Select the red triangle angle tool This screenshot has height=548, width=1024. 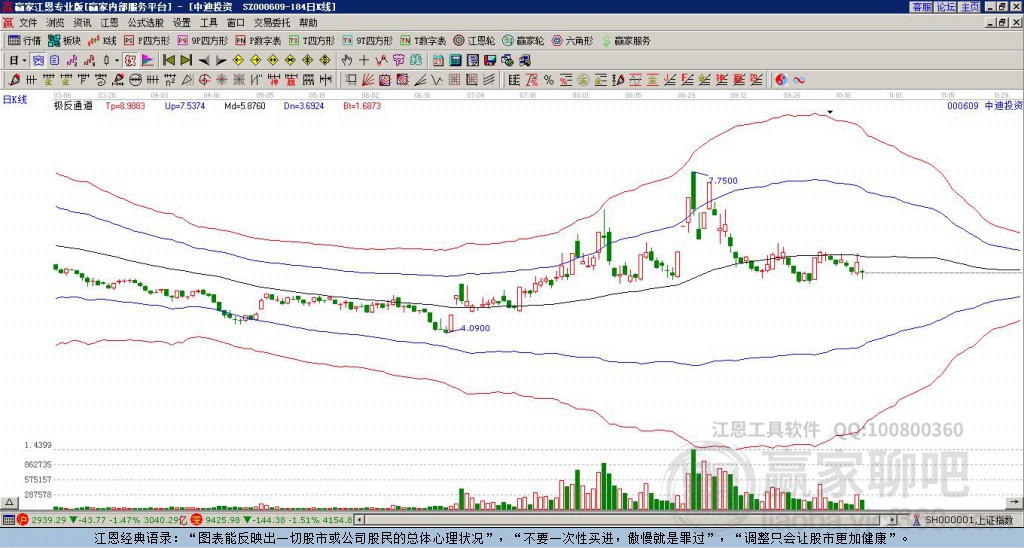pyautogui.click(x=187, y=80)
